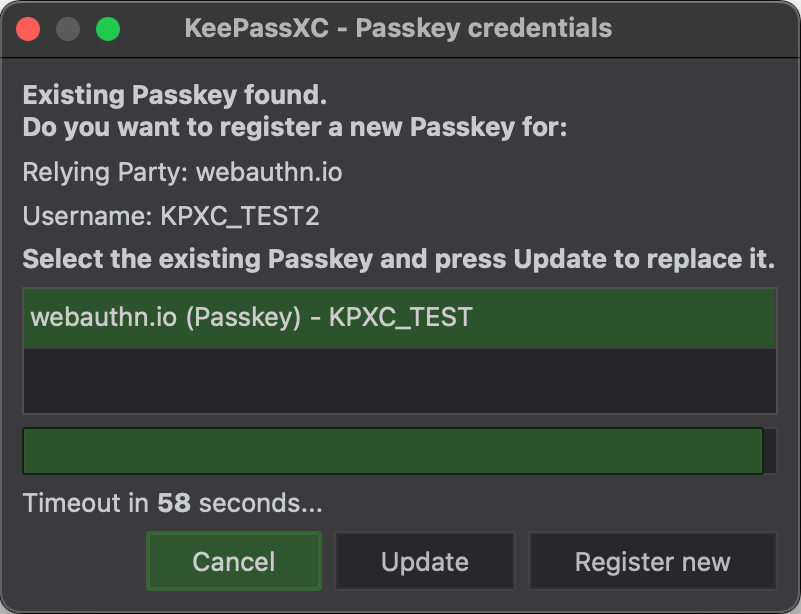The height and width of the screenshot is (614, 801).
Task: Click the 'Do you want to register' question text
Action: 294,128
